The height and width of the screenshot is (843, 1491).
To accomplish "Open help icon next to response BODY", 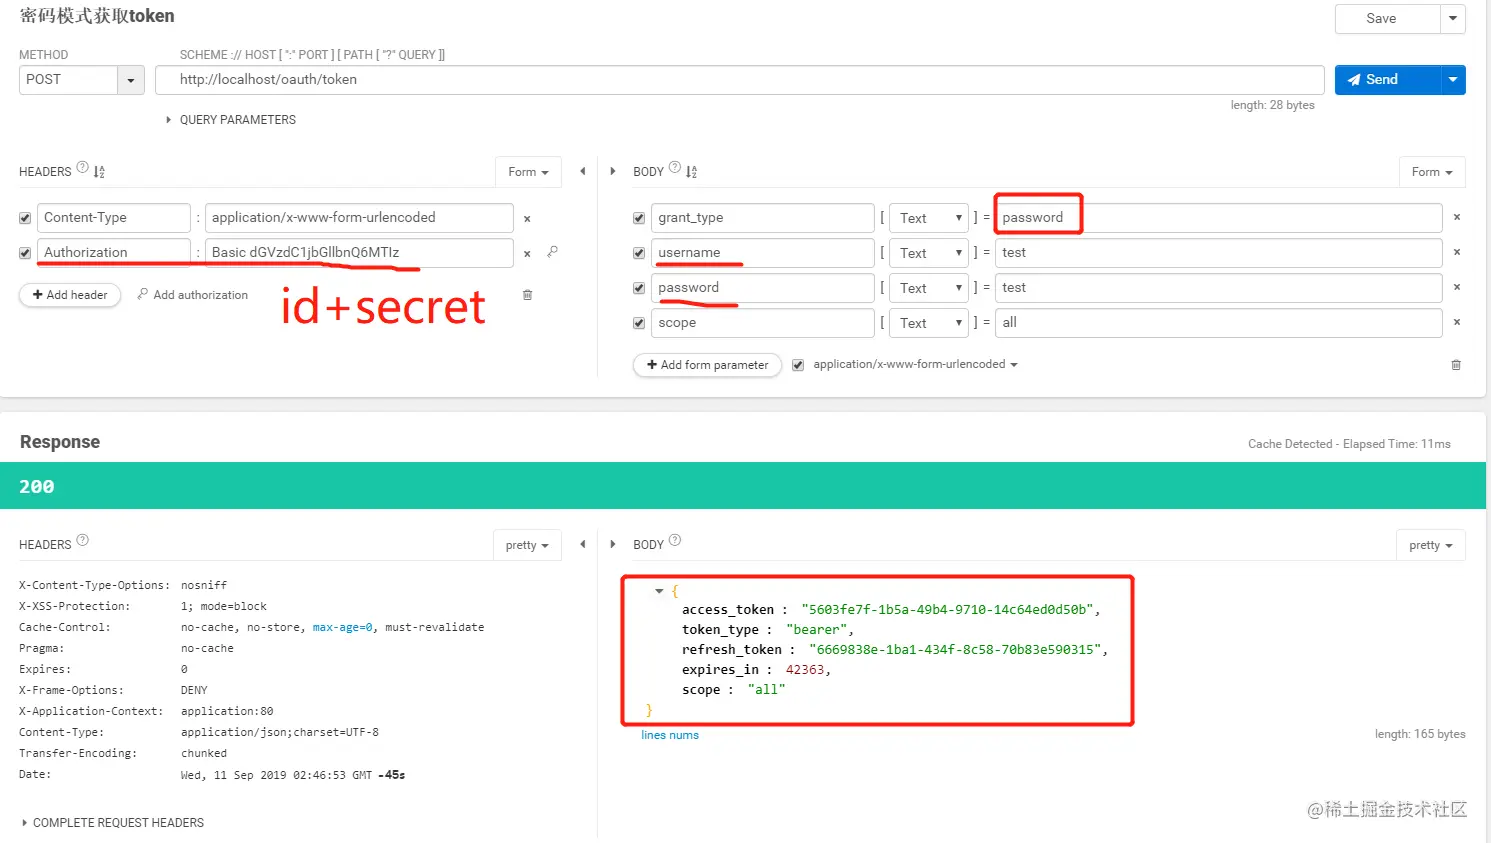I will pos(675,540).
